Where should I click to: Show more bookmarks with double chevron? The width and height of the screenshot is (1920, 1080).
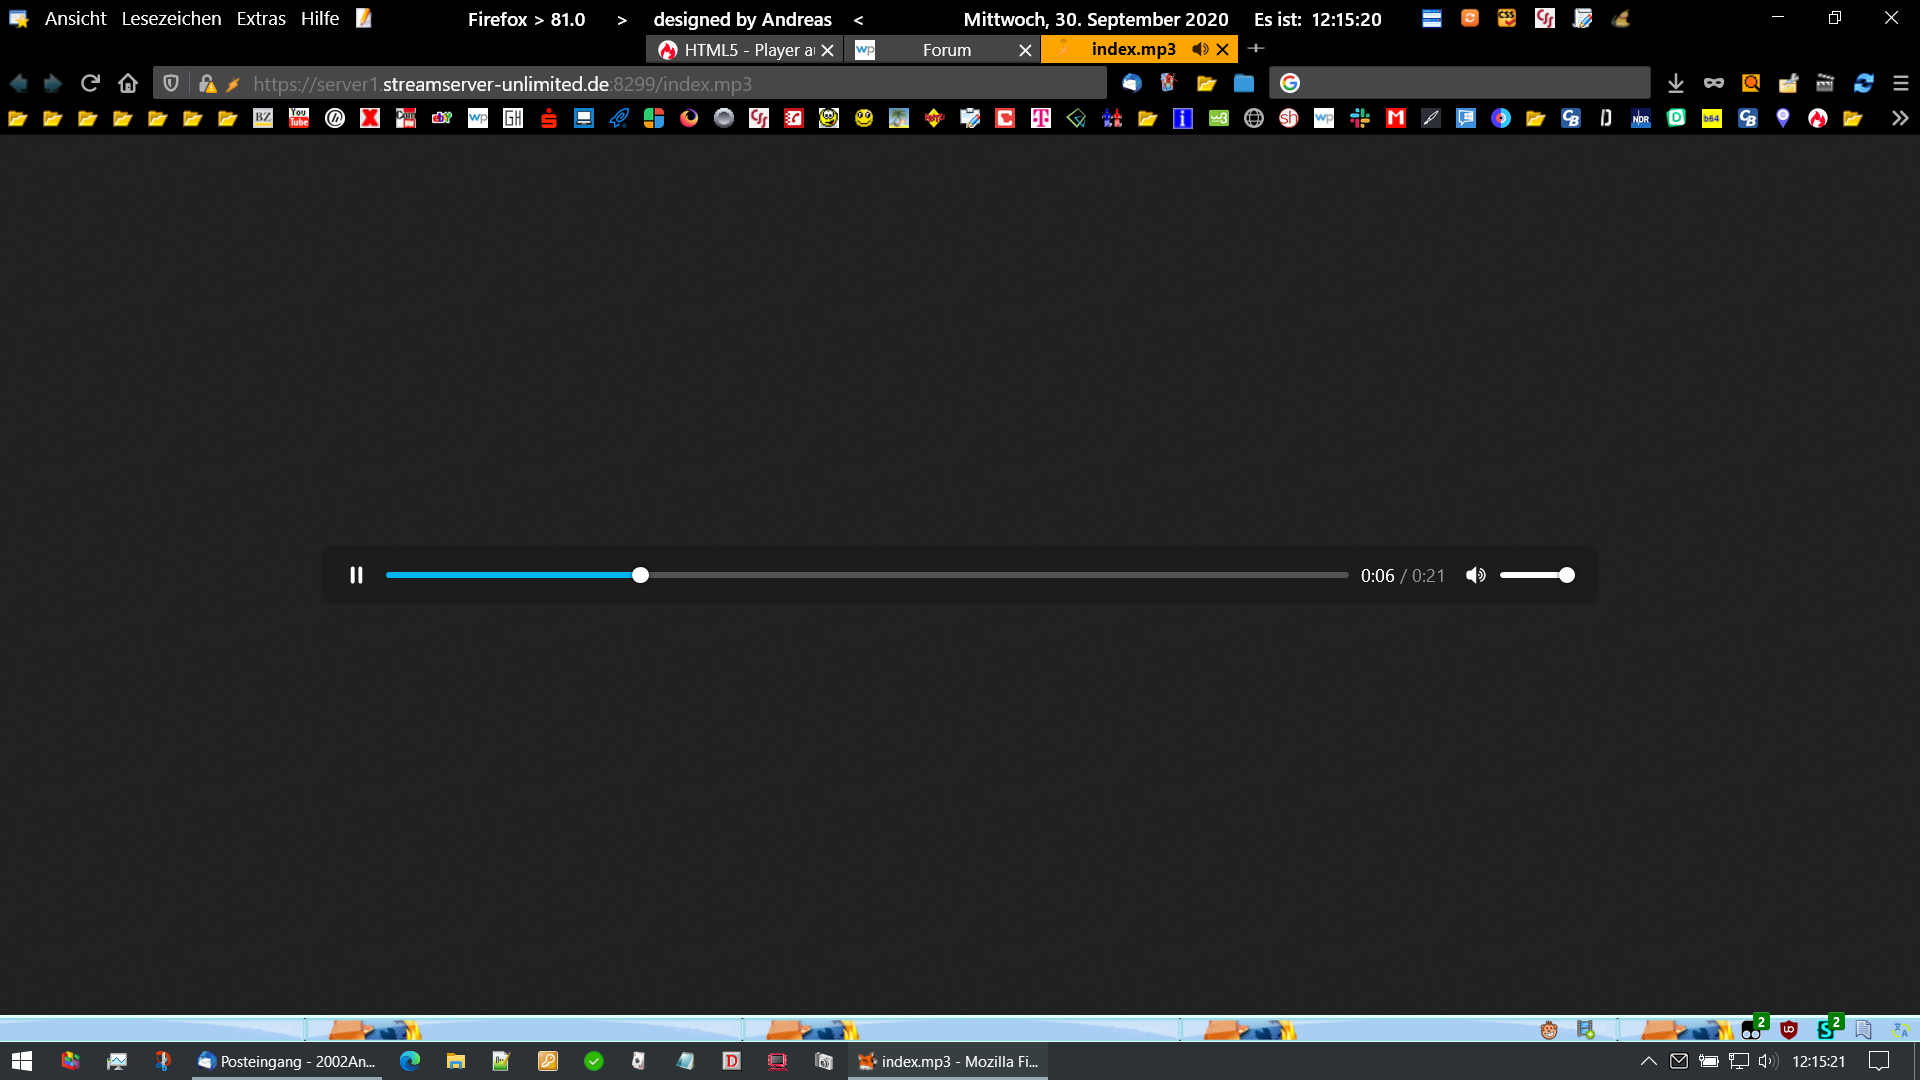(1899, 118)
